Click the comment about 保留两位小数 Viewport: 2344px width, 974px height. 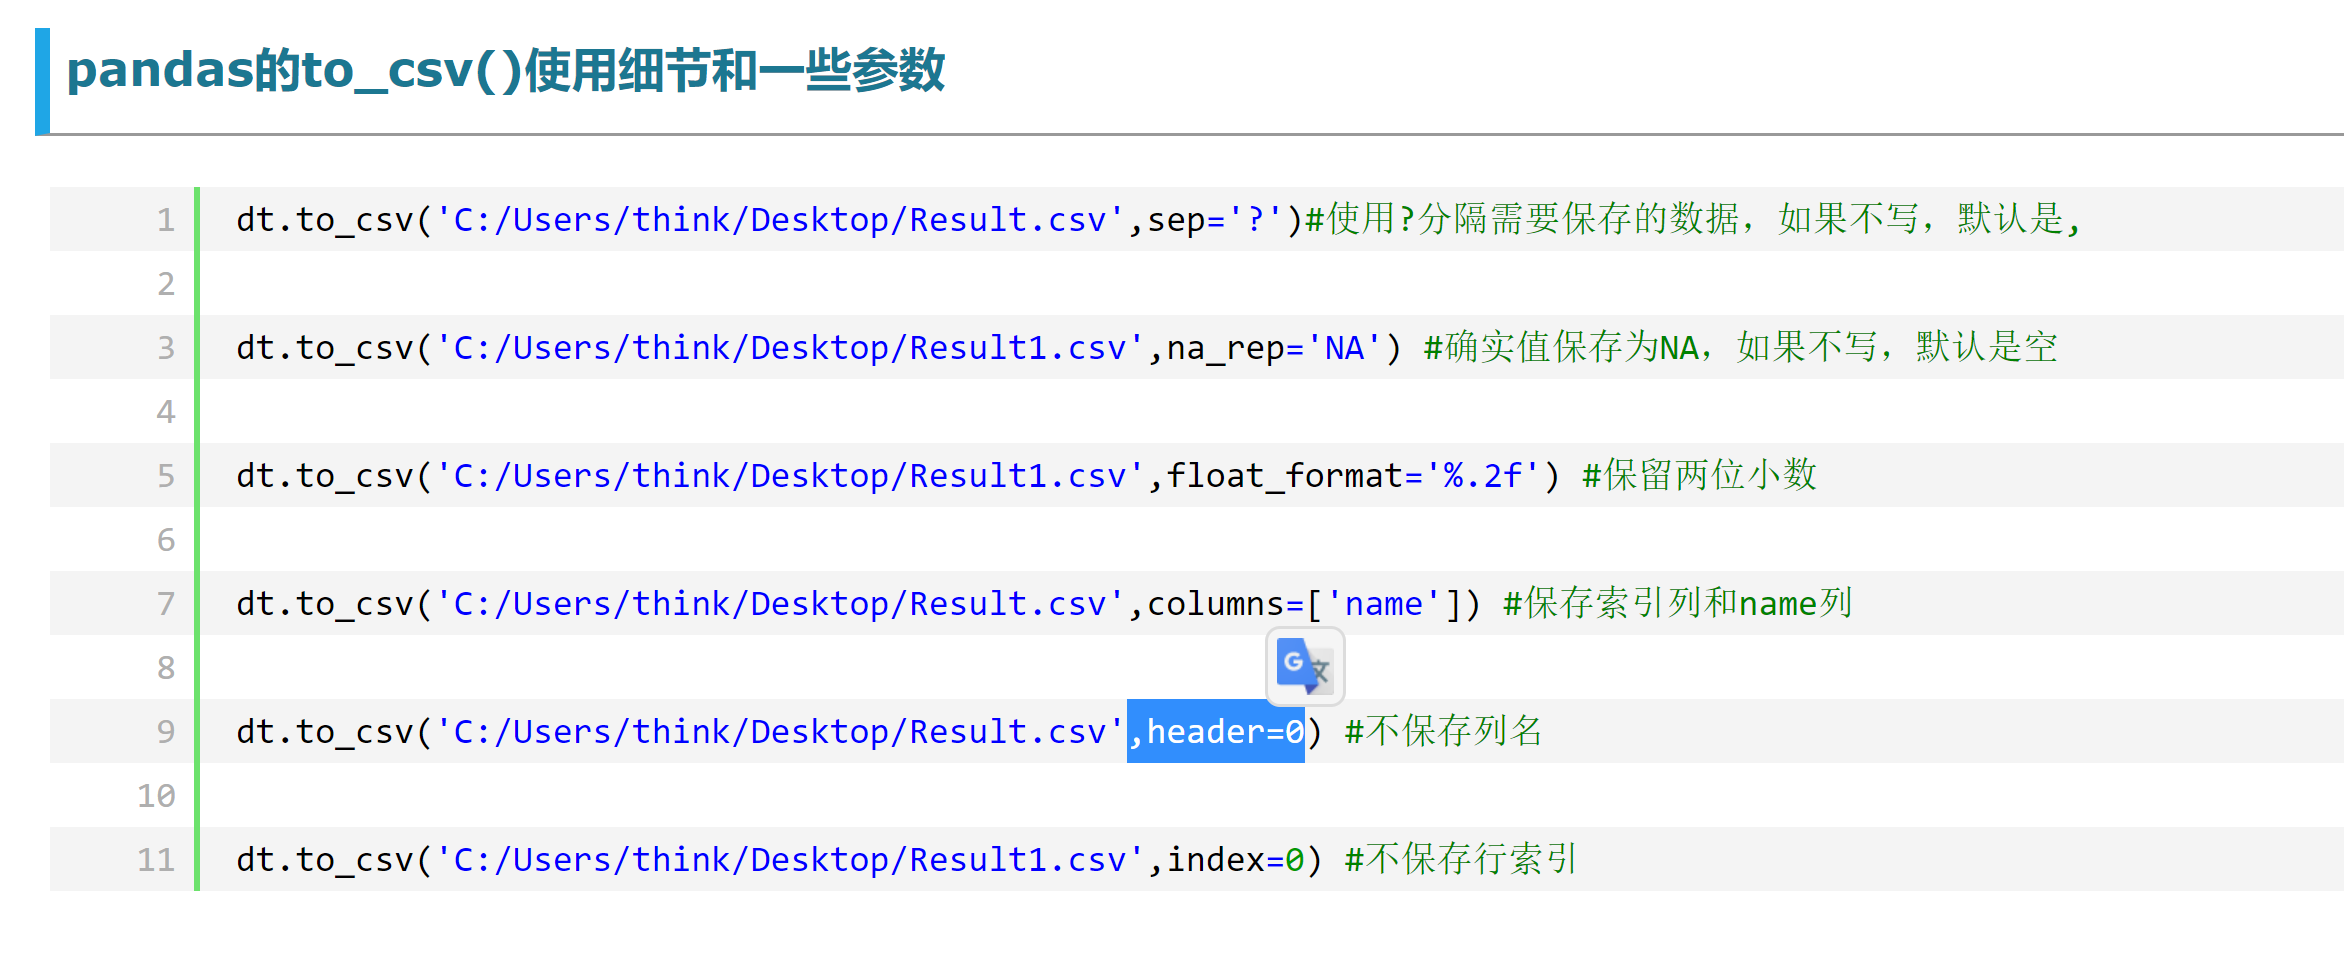click(x=1700, y=475)
